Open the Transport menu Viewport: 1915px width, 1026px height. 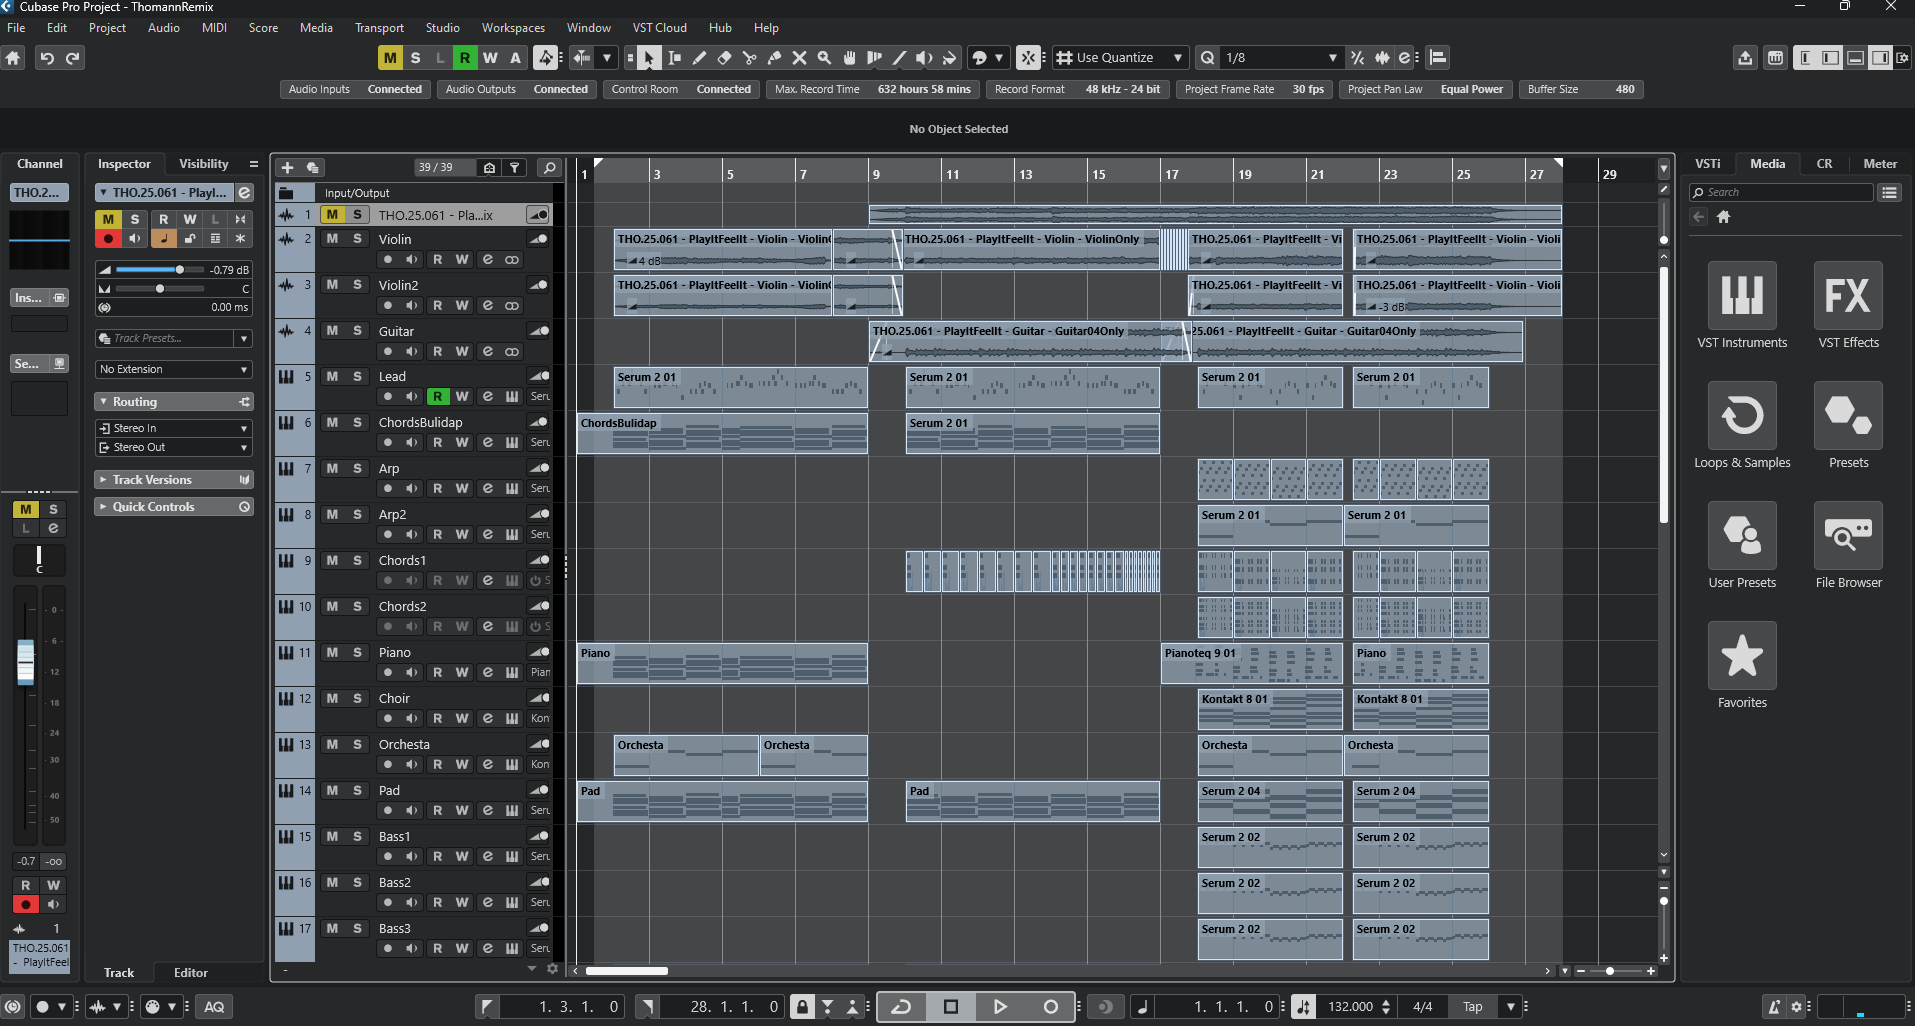click(379, 28)
